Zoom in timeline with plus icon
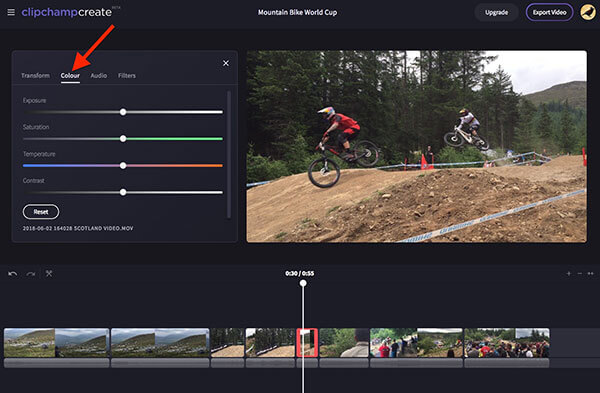 (569, 273)
